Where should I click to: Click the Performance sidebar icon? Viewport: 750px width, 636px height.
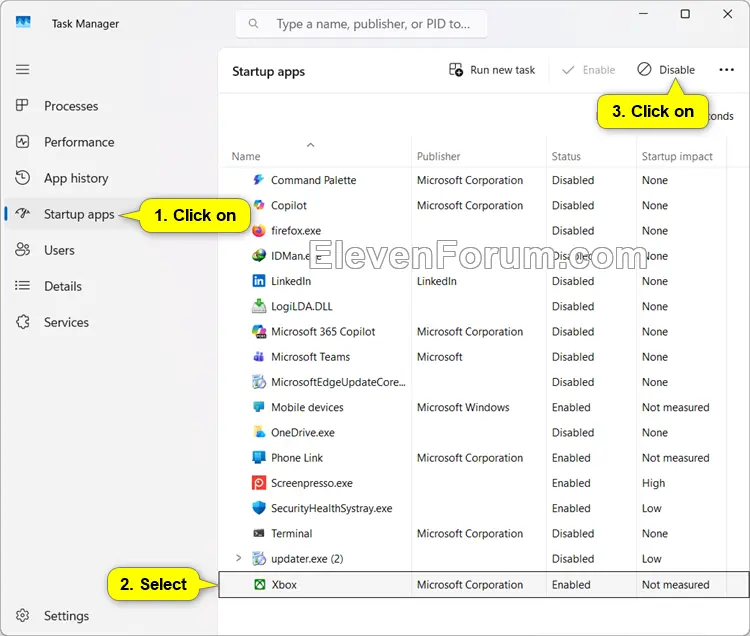click(22, 142)
